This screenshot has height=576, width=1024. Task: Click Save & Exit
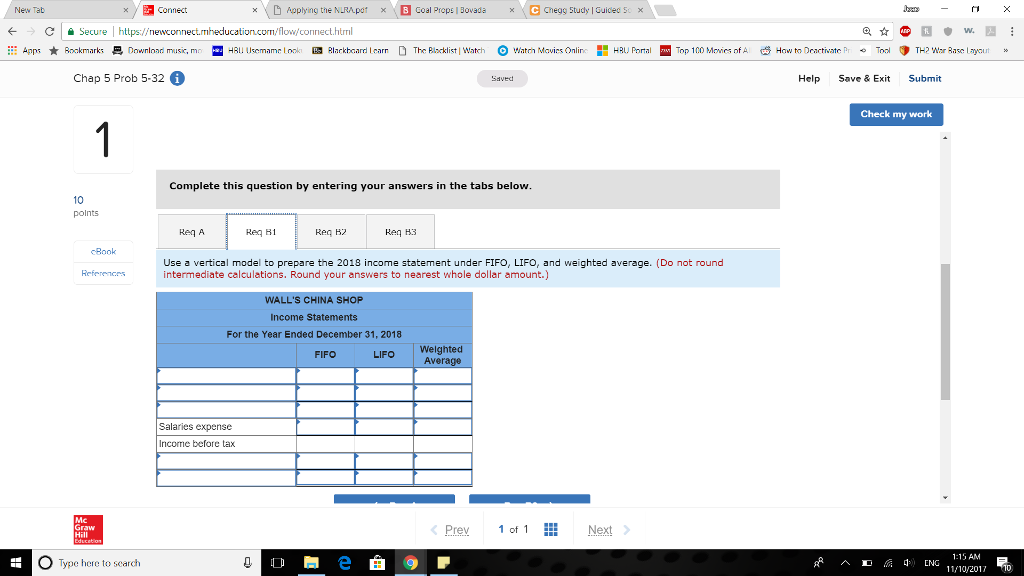[864, 78]
